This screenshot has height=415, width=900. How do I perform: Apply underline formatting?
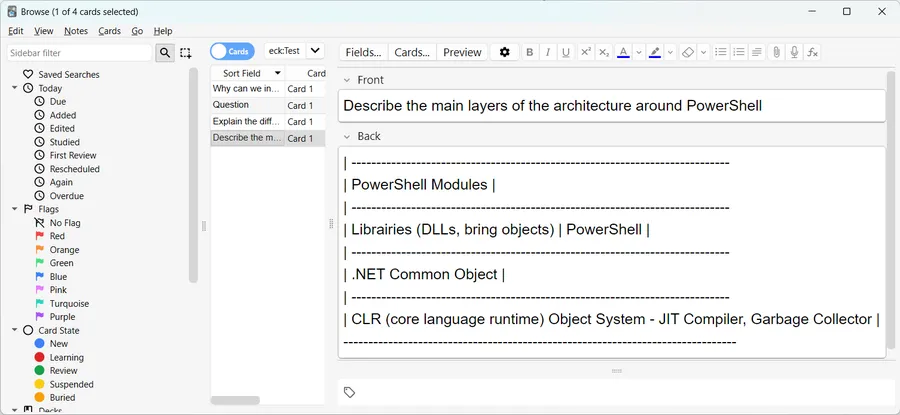point(566,52)
